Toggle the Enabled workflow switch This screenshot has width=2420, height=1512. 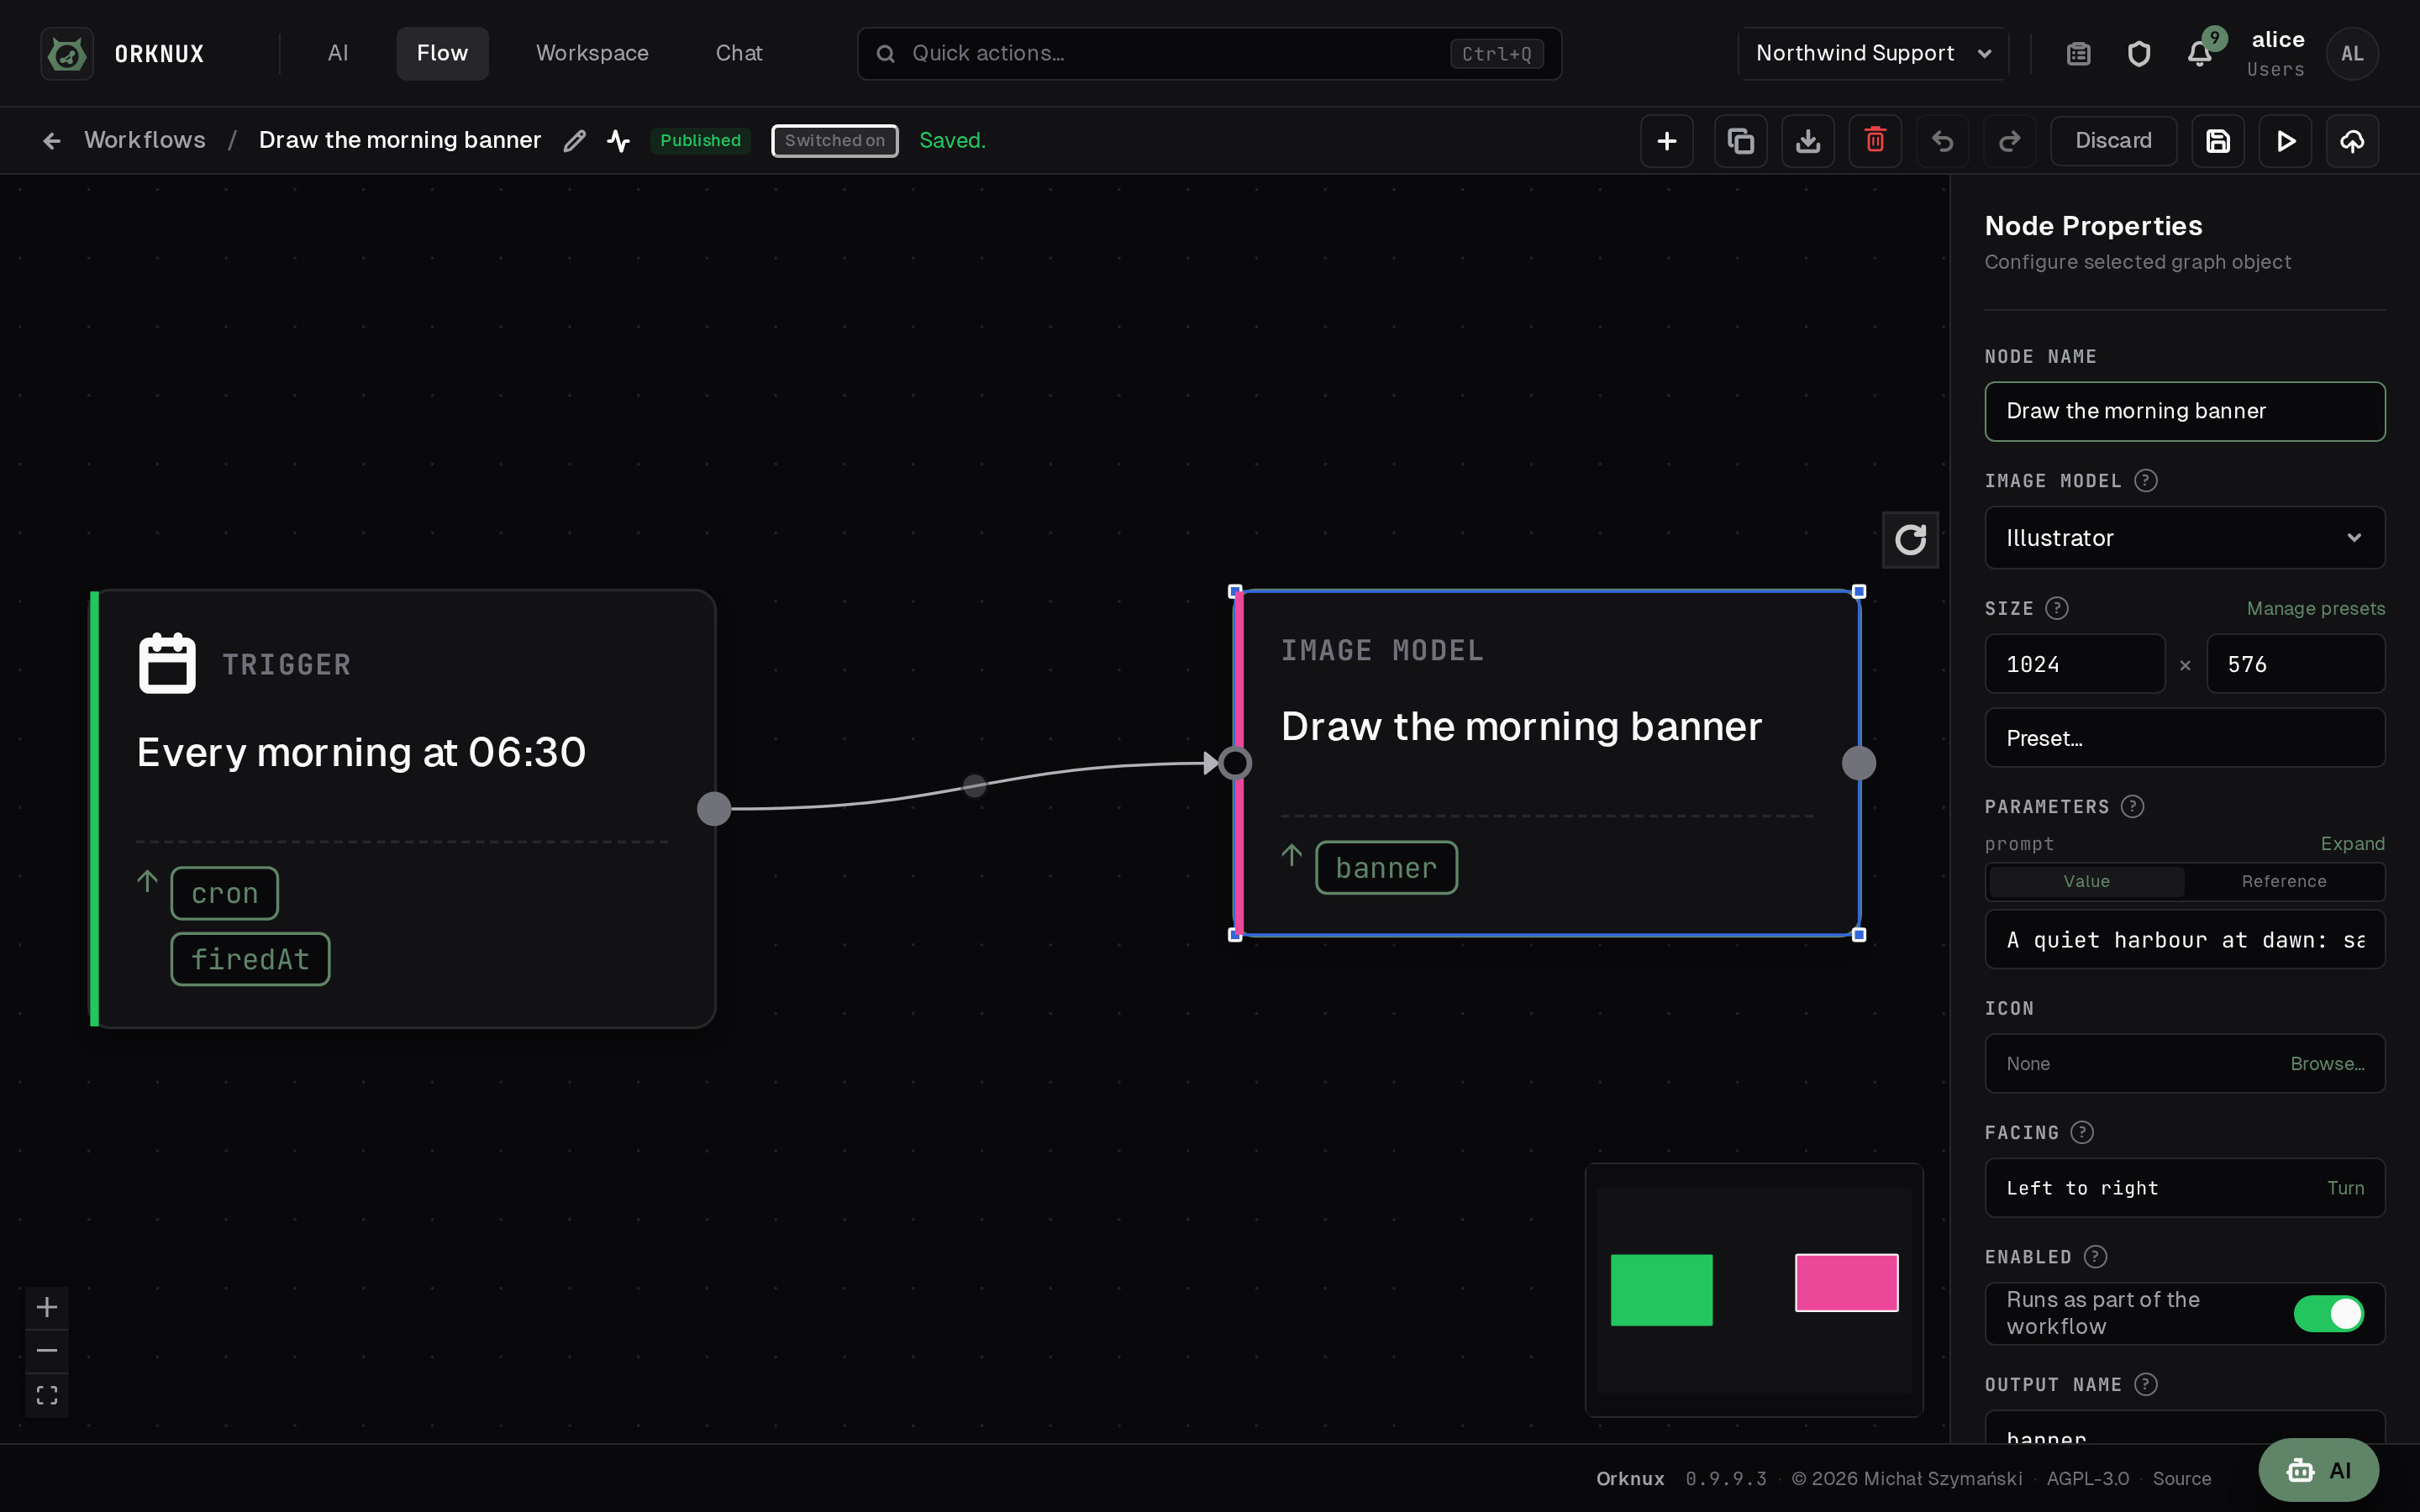click(2328, 1313)
